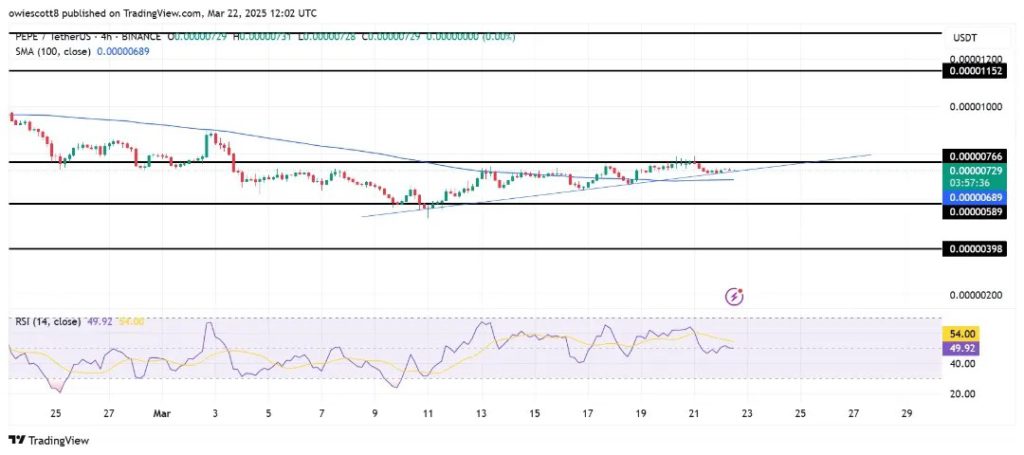1024x455 pixels.
Task: Click the tall green candle near Mar 3
Action: point(208,146)
